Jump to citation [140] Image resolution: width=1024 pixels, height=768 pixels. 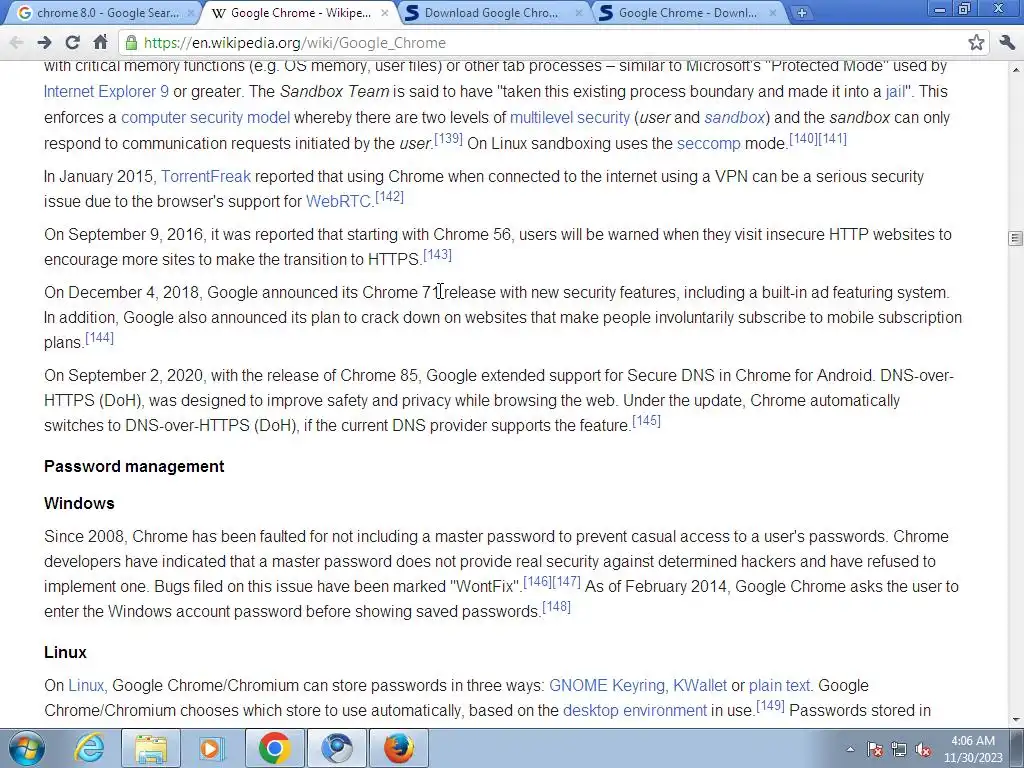803,138
